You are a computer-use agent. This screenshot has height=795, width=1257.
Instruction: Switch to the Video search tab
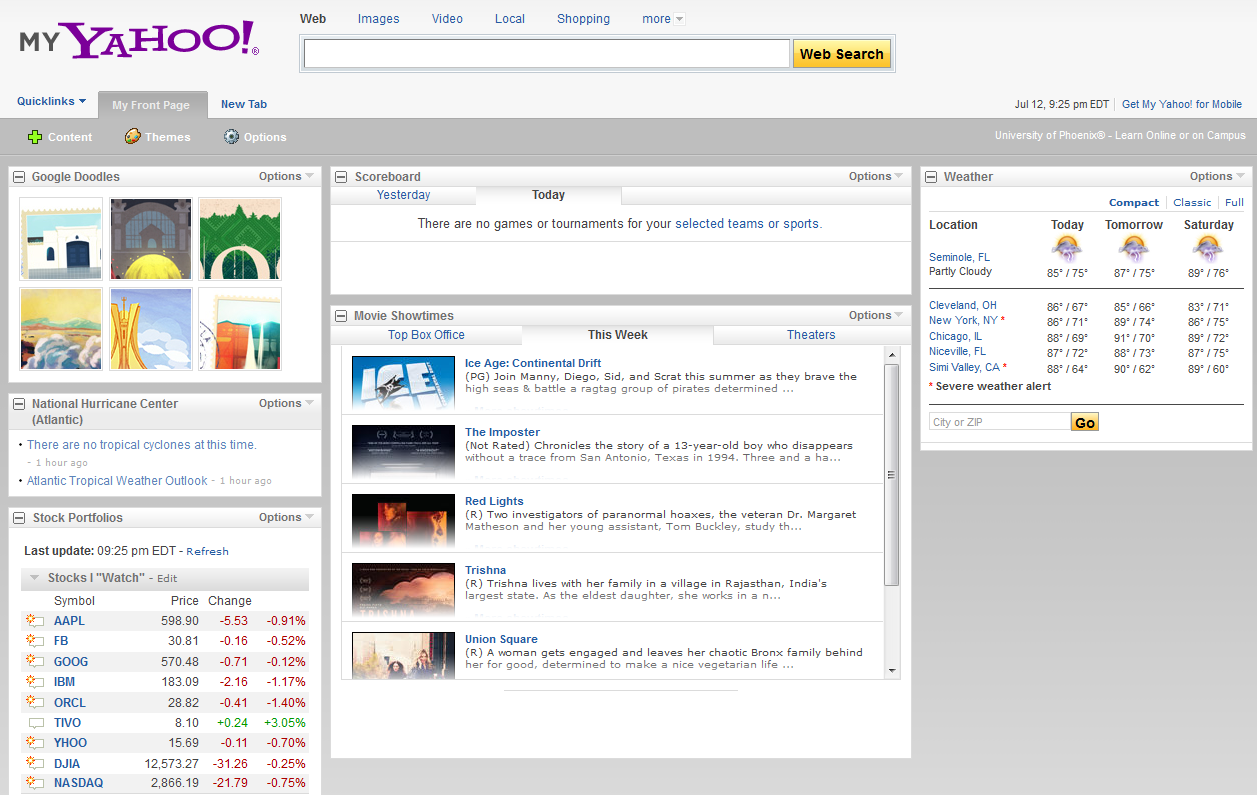[447, 19]
